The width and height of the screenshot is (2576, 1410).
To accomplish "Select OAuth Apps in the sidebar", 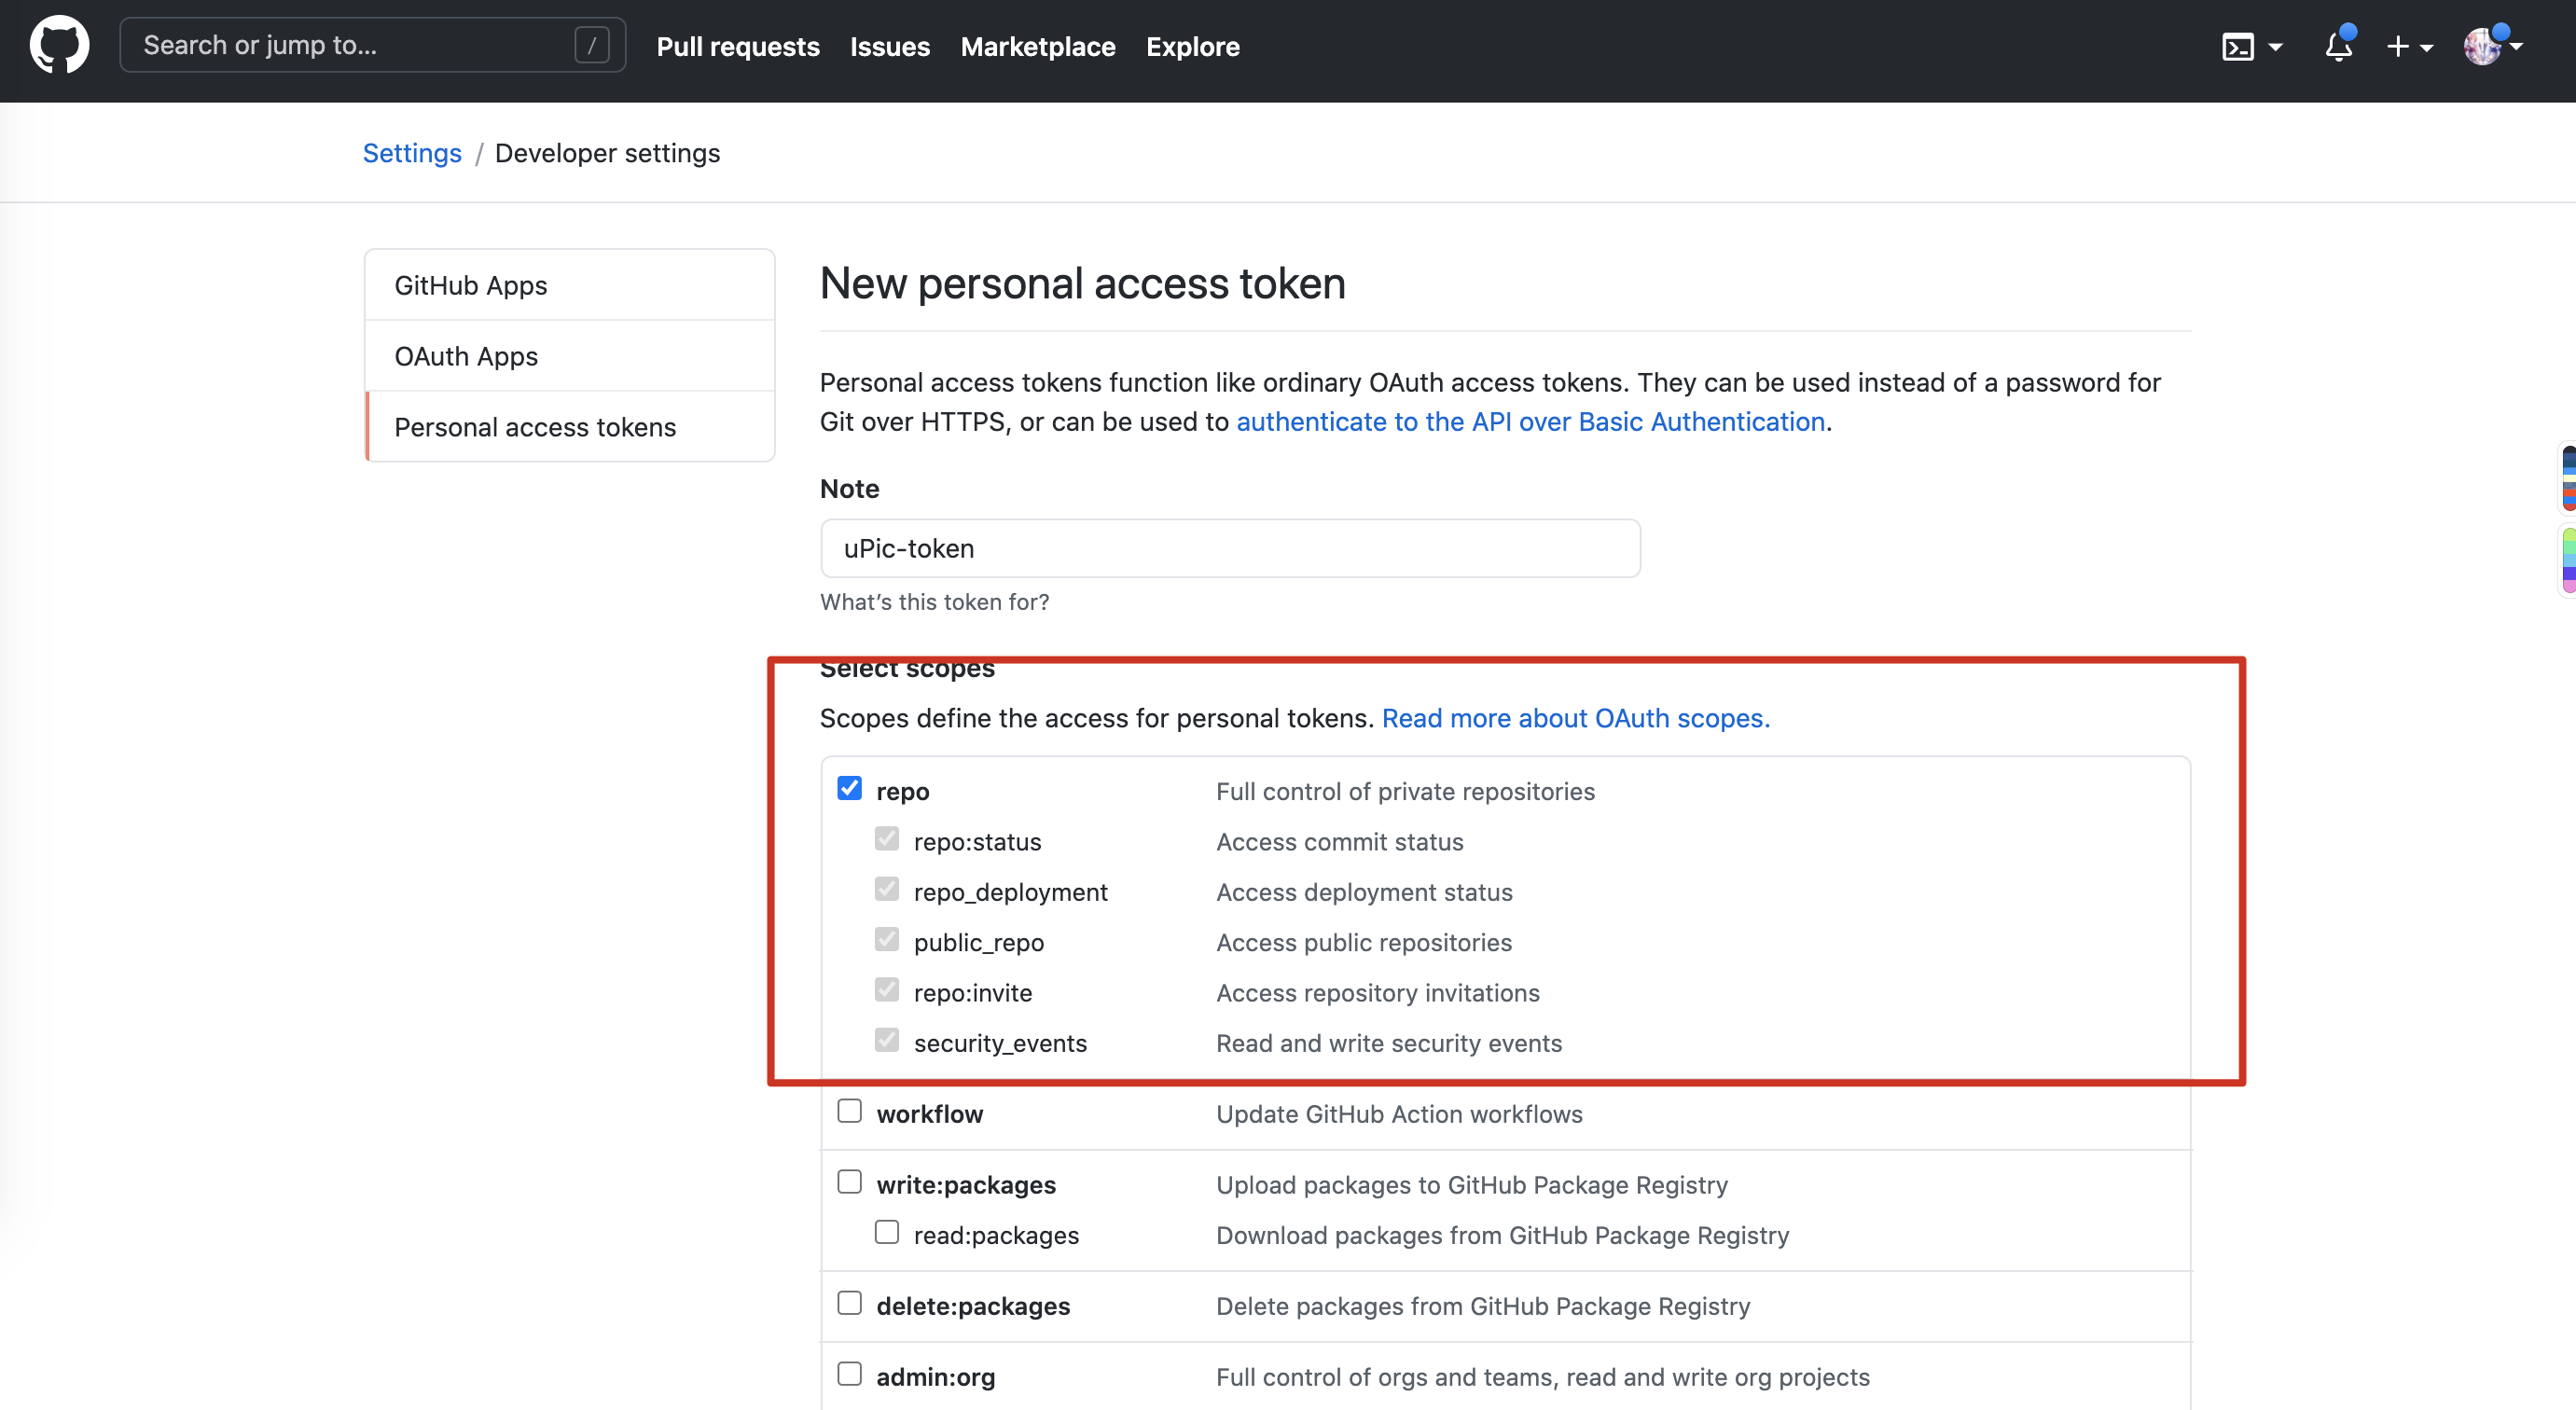I will point(466,356).
